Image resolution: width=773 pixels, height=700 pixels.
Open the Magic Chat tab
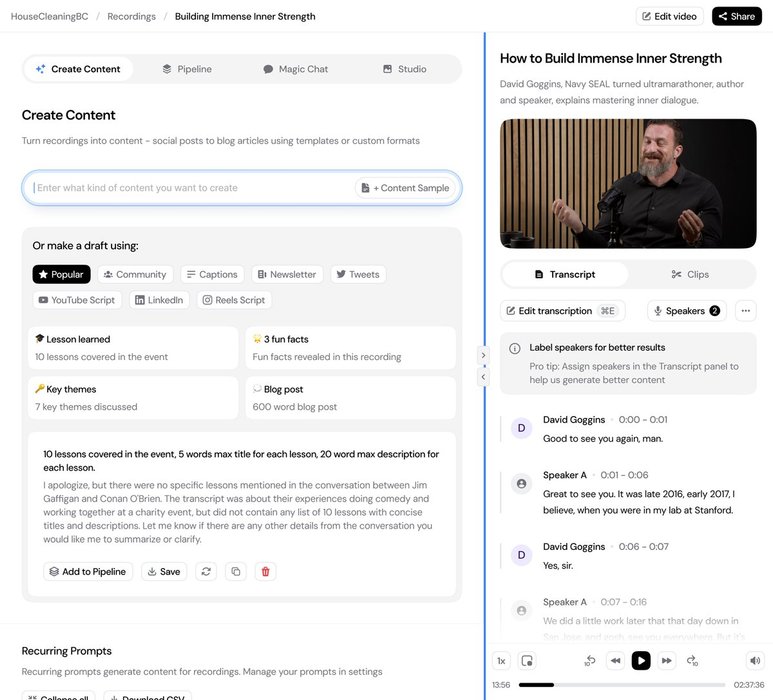tap(296, 69)
